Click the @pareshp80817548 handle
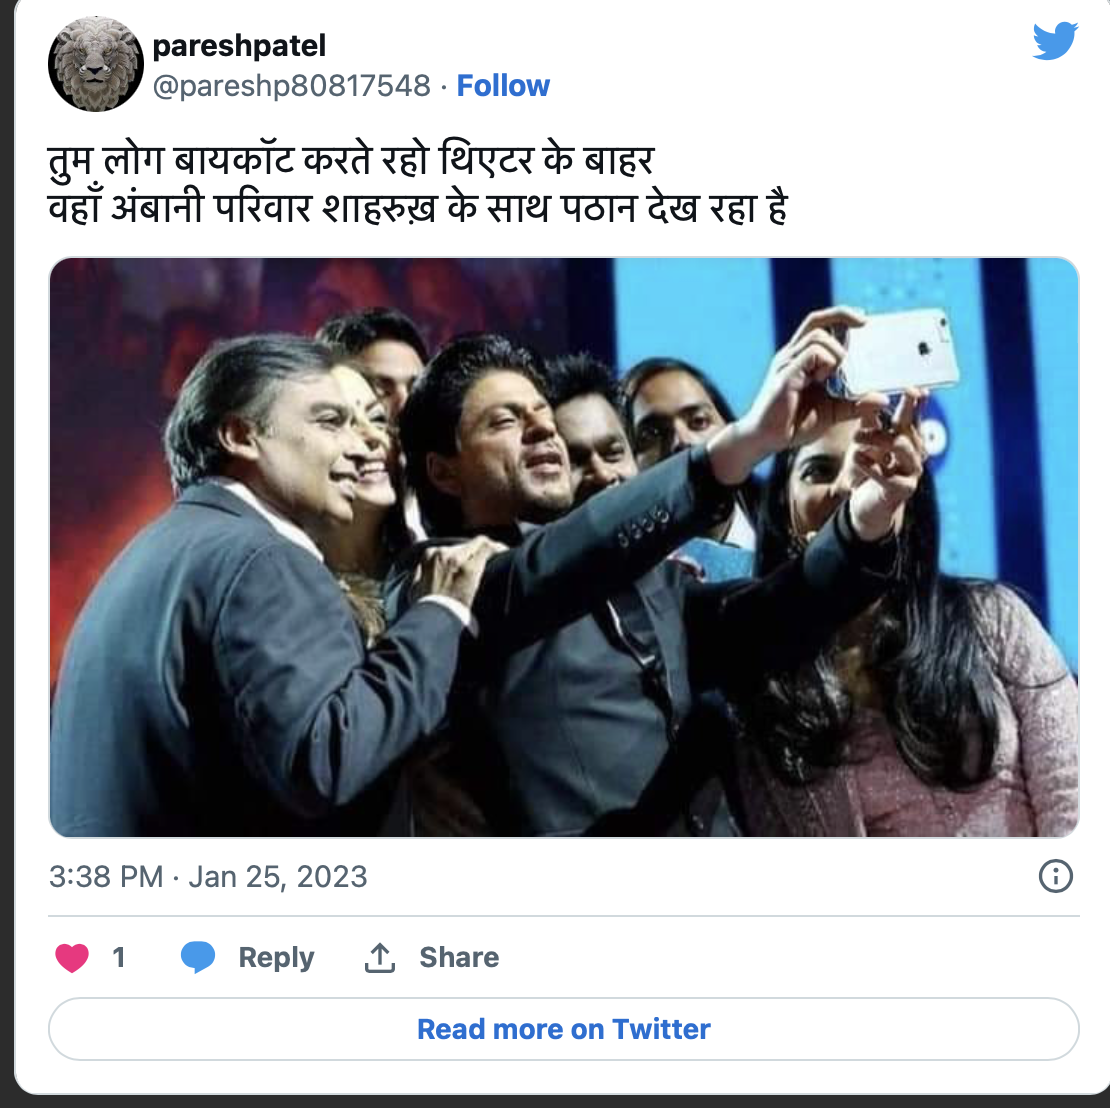 pyautogui.click(x=291, y=86)
